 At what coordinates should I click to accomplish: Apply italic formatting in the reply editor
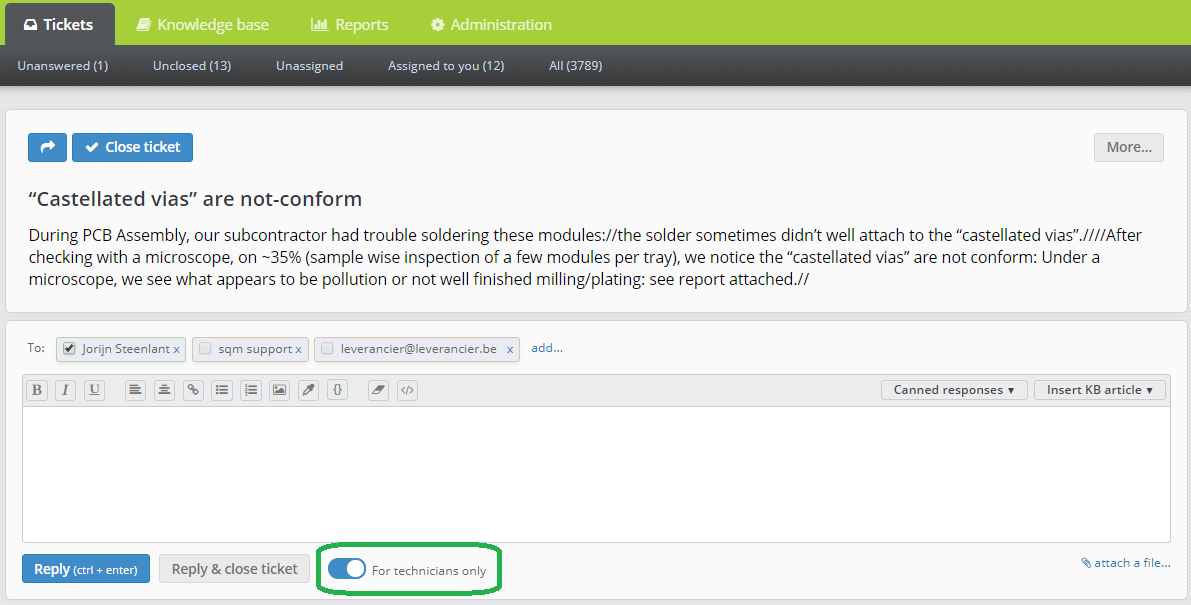[65, 390]
